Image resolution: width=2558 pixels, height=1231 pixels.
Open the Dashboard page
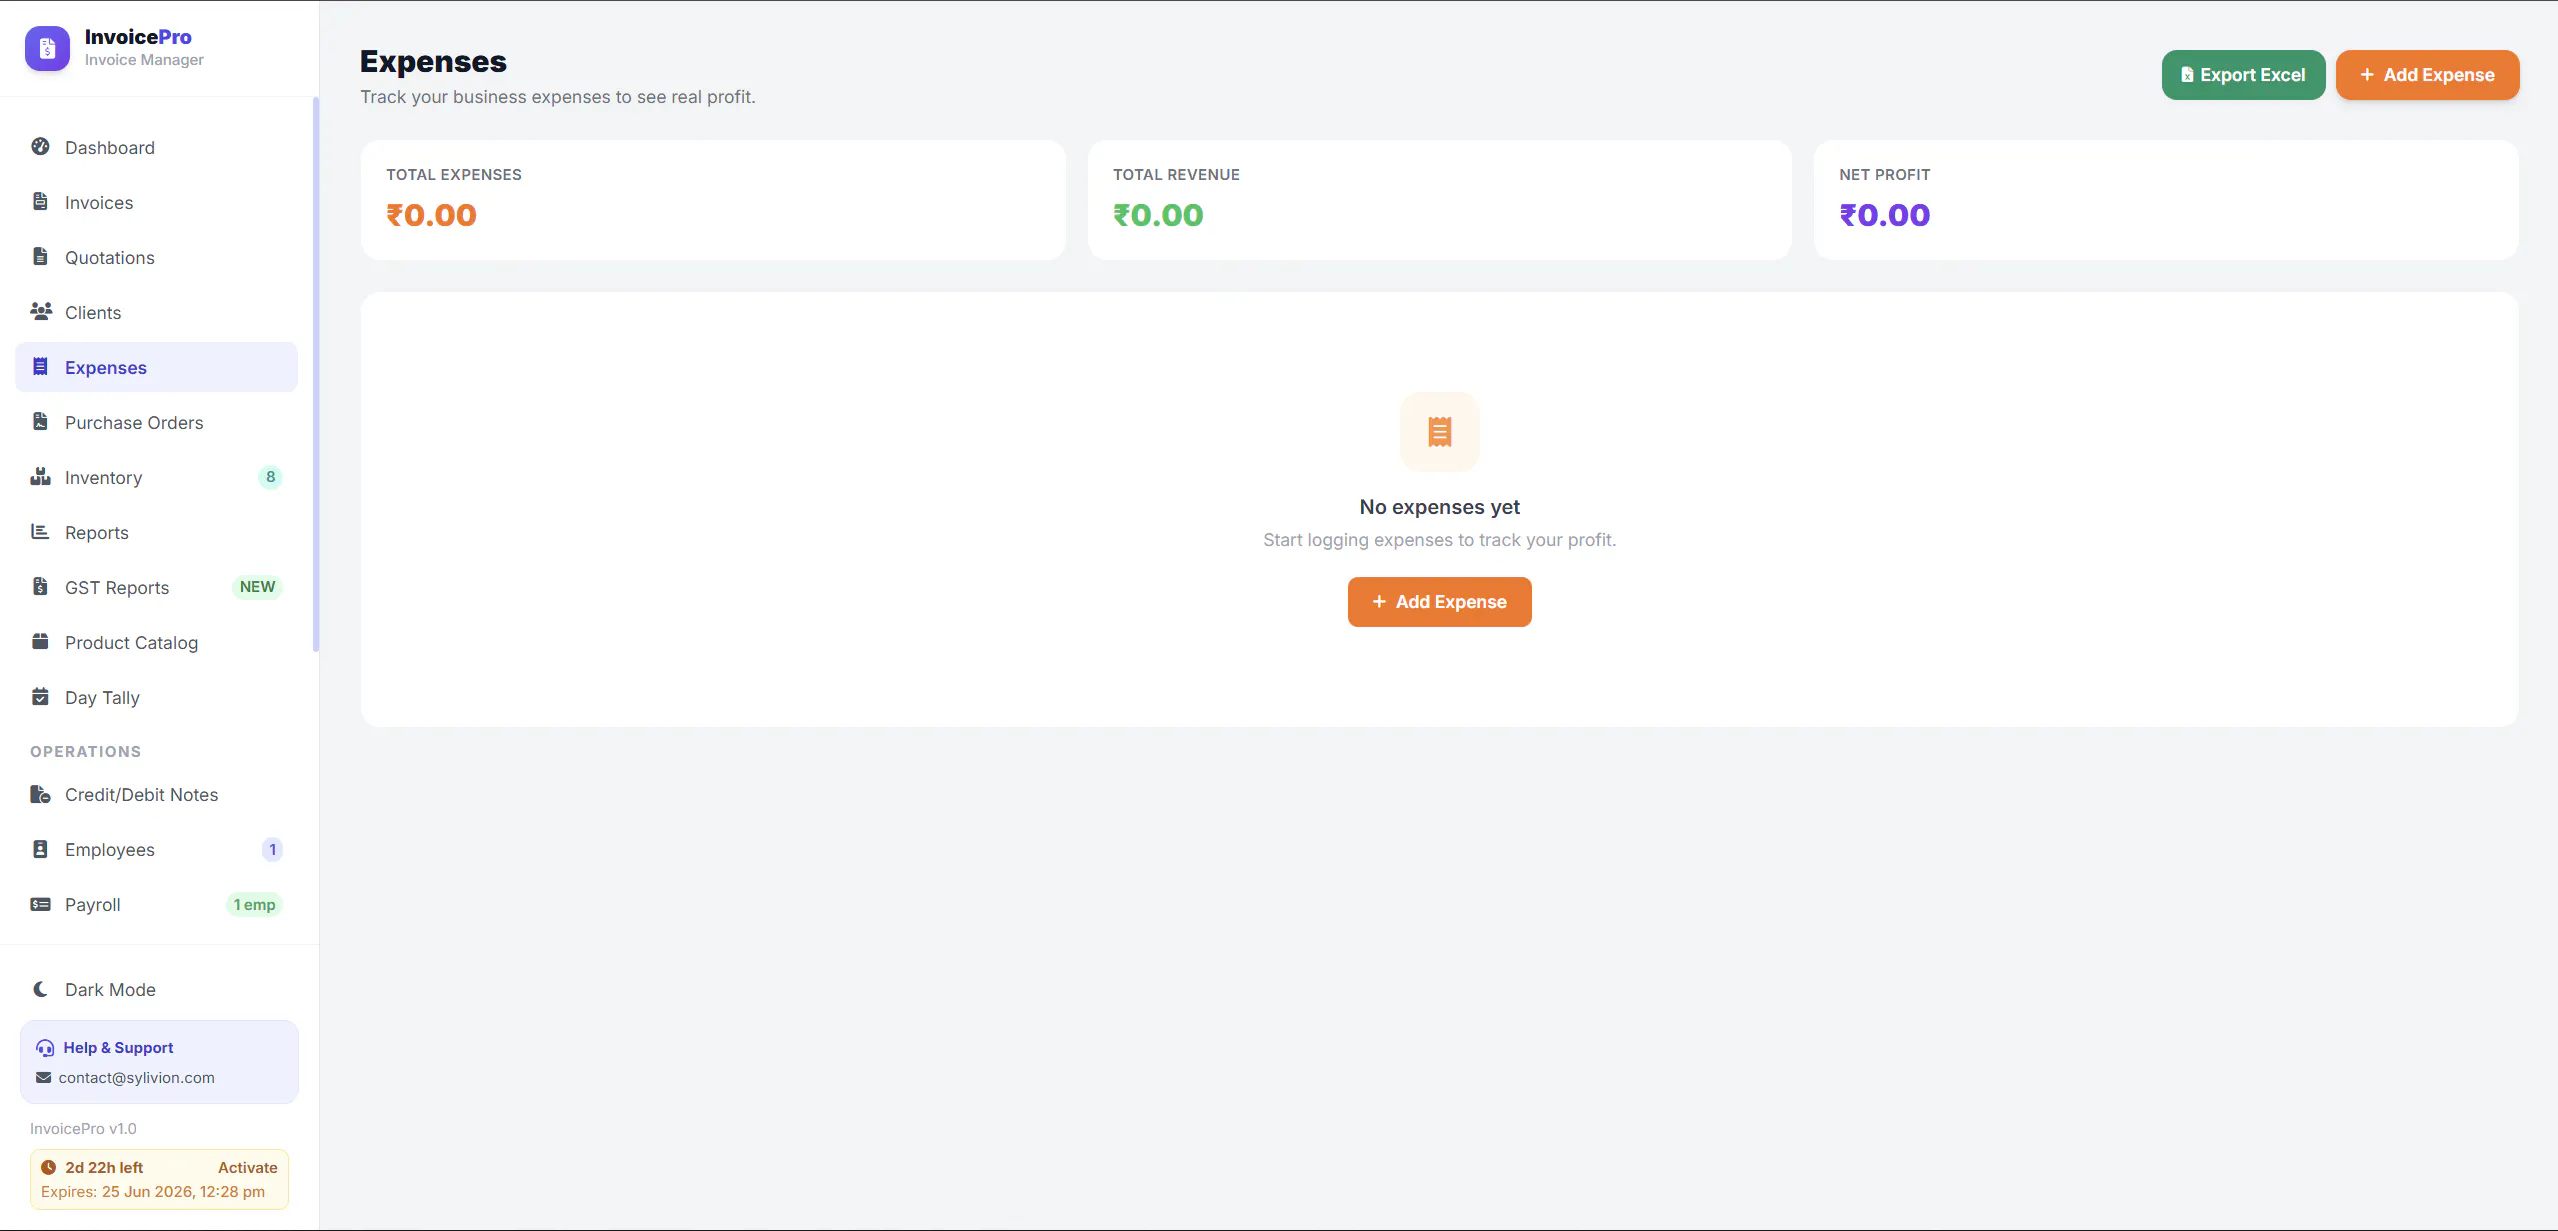tap(156, 147)
